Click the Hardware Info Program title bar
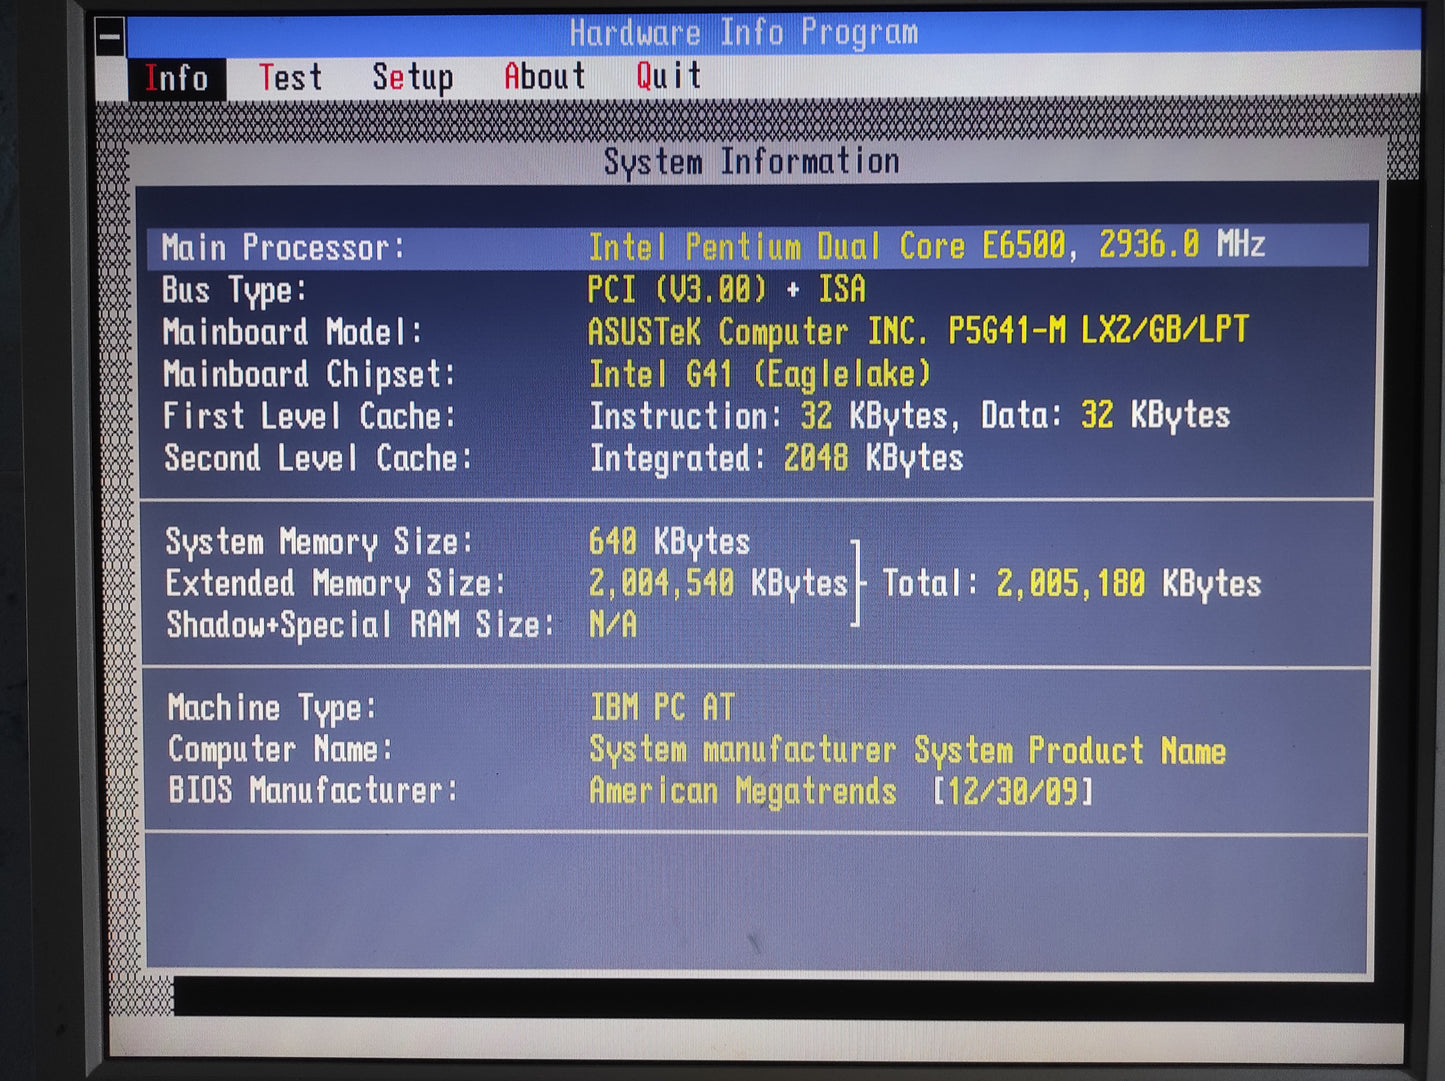The height and width of the screenshot is (1081, 1445). 744,33
